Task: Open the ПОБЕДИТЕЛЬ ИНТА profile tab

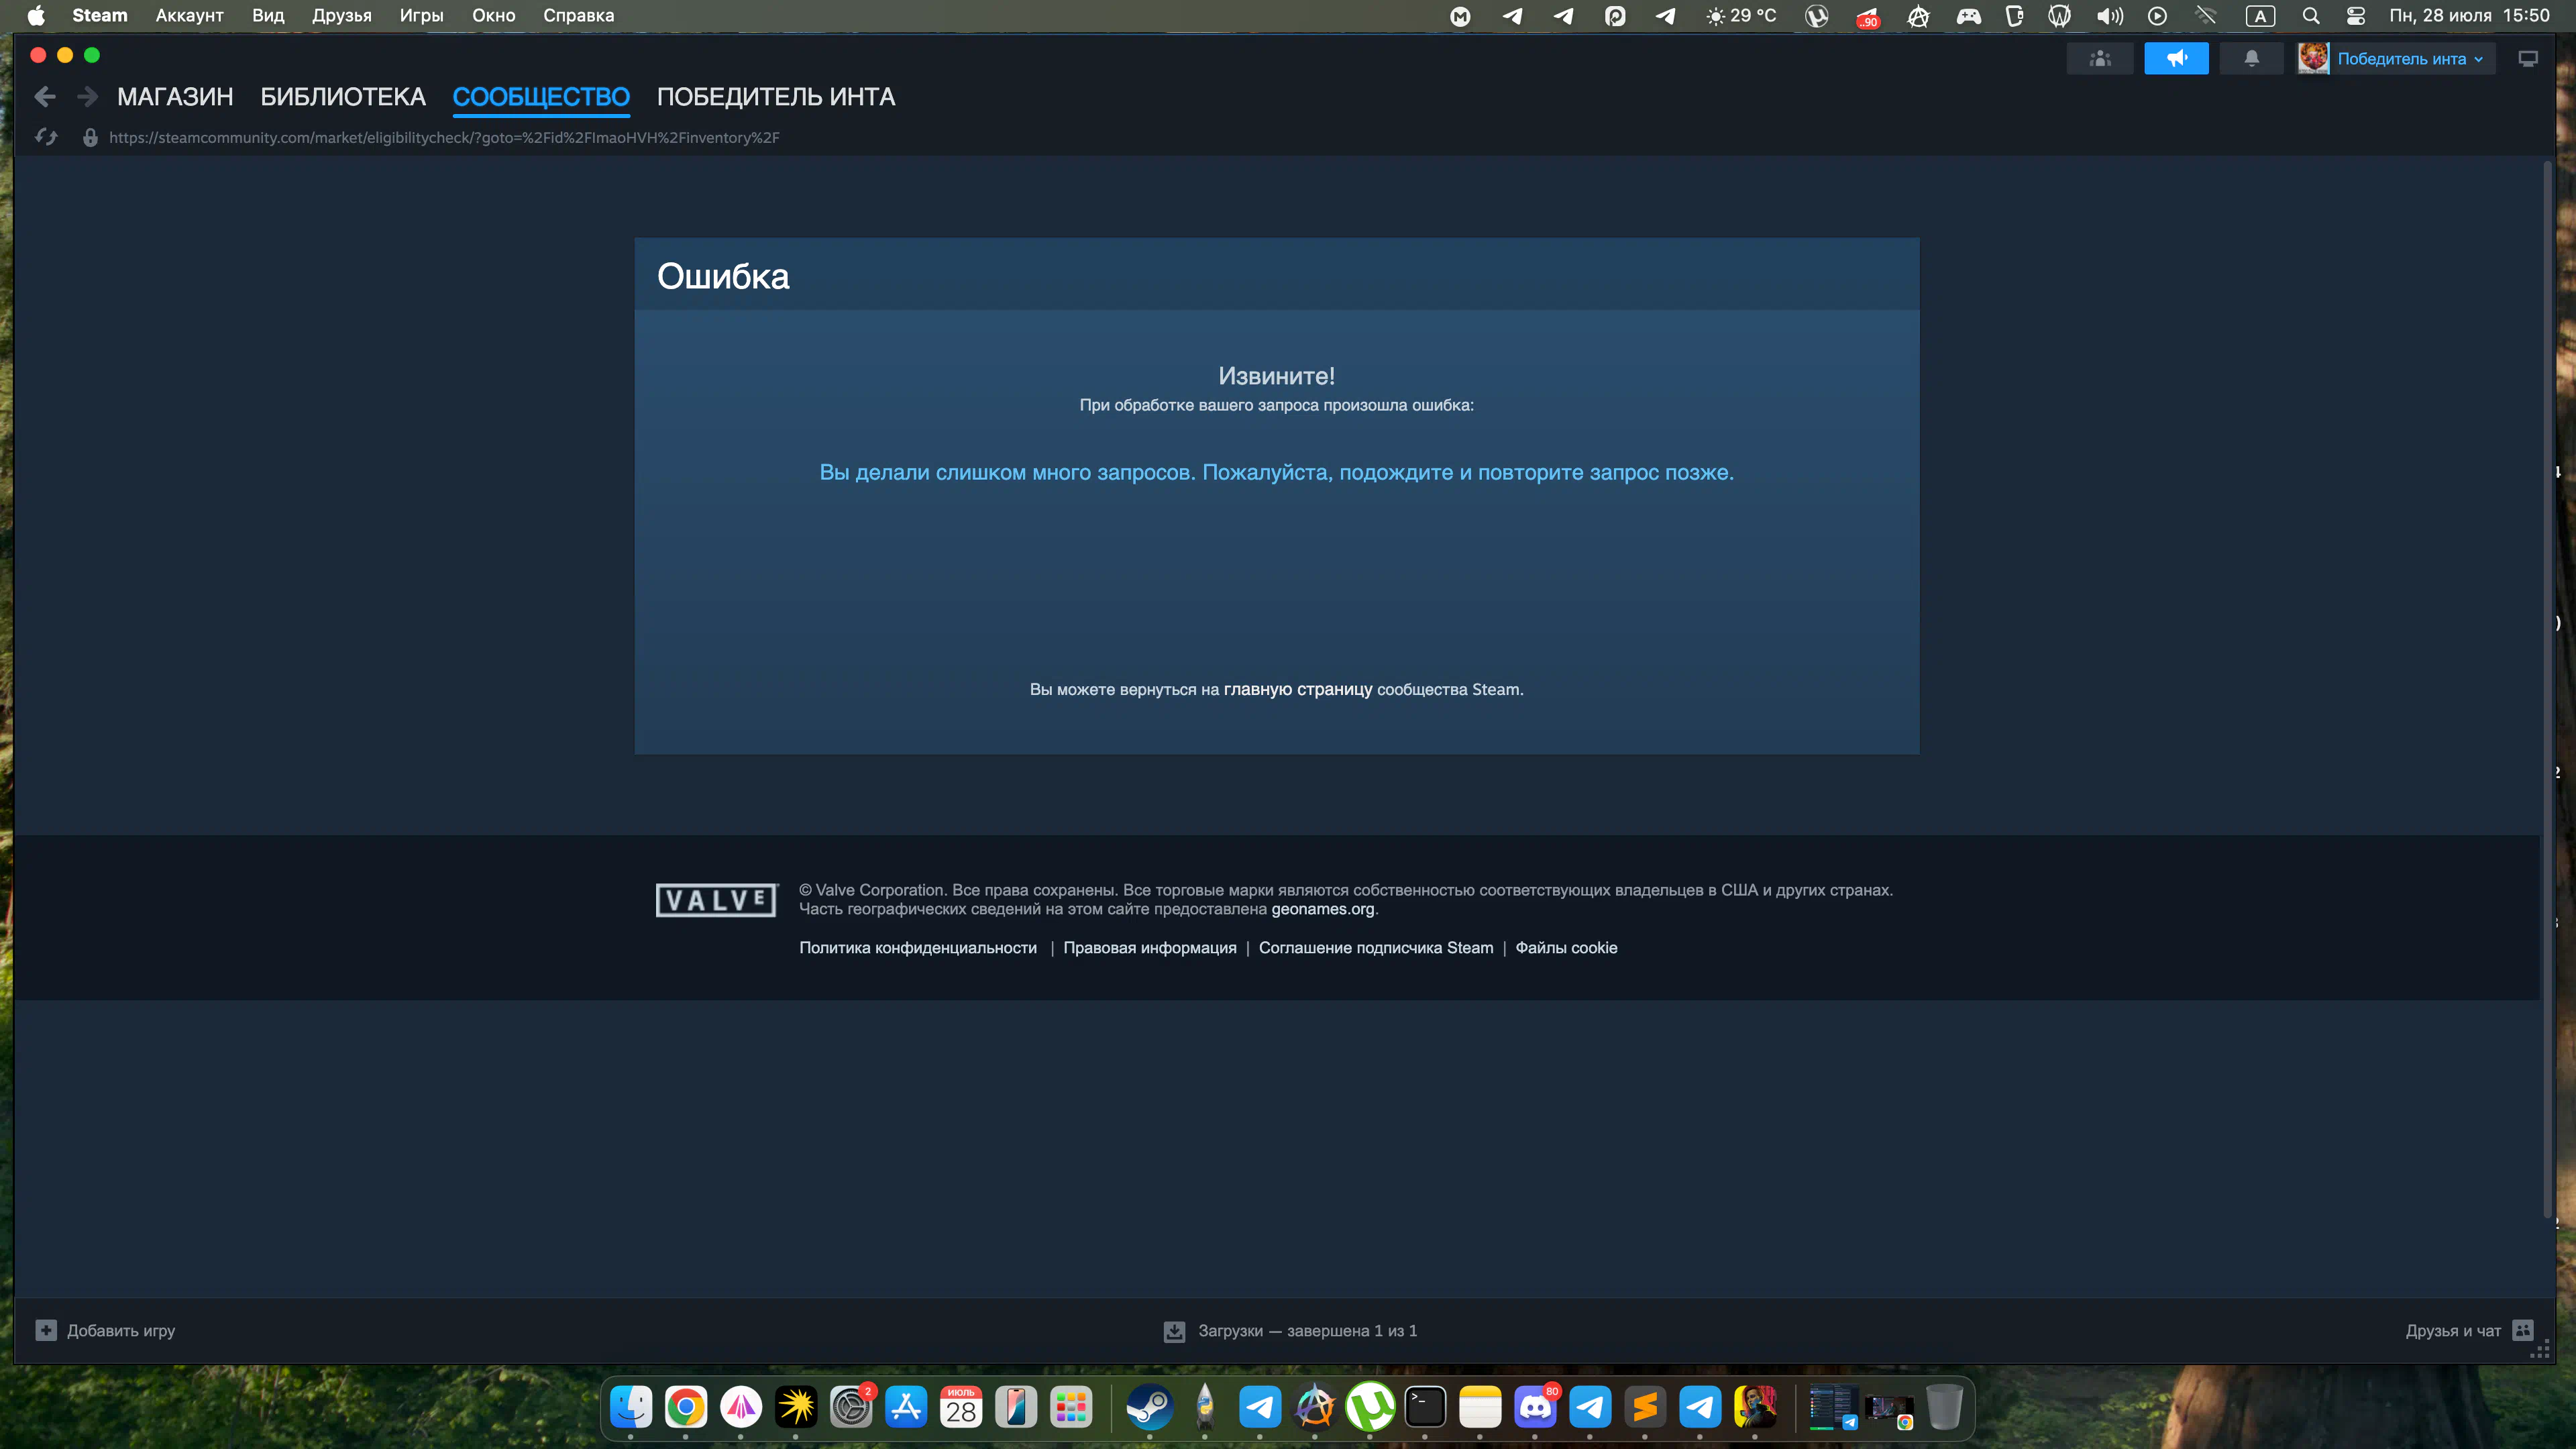Action: coord(776,97)
